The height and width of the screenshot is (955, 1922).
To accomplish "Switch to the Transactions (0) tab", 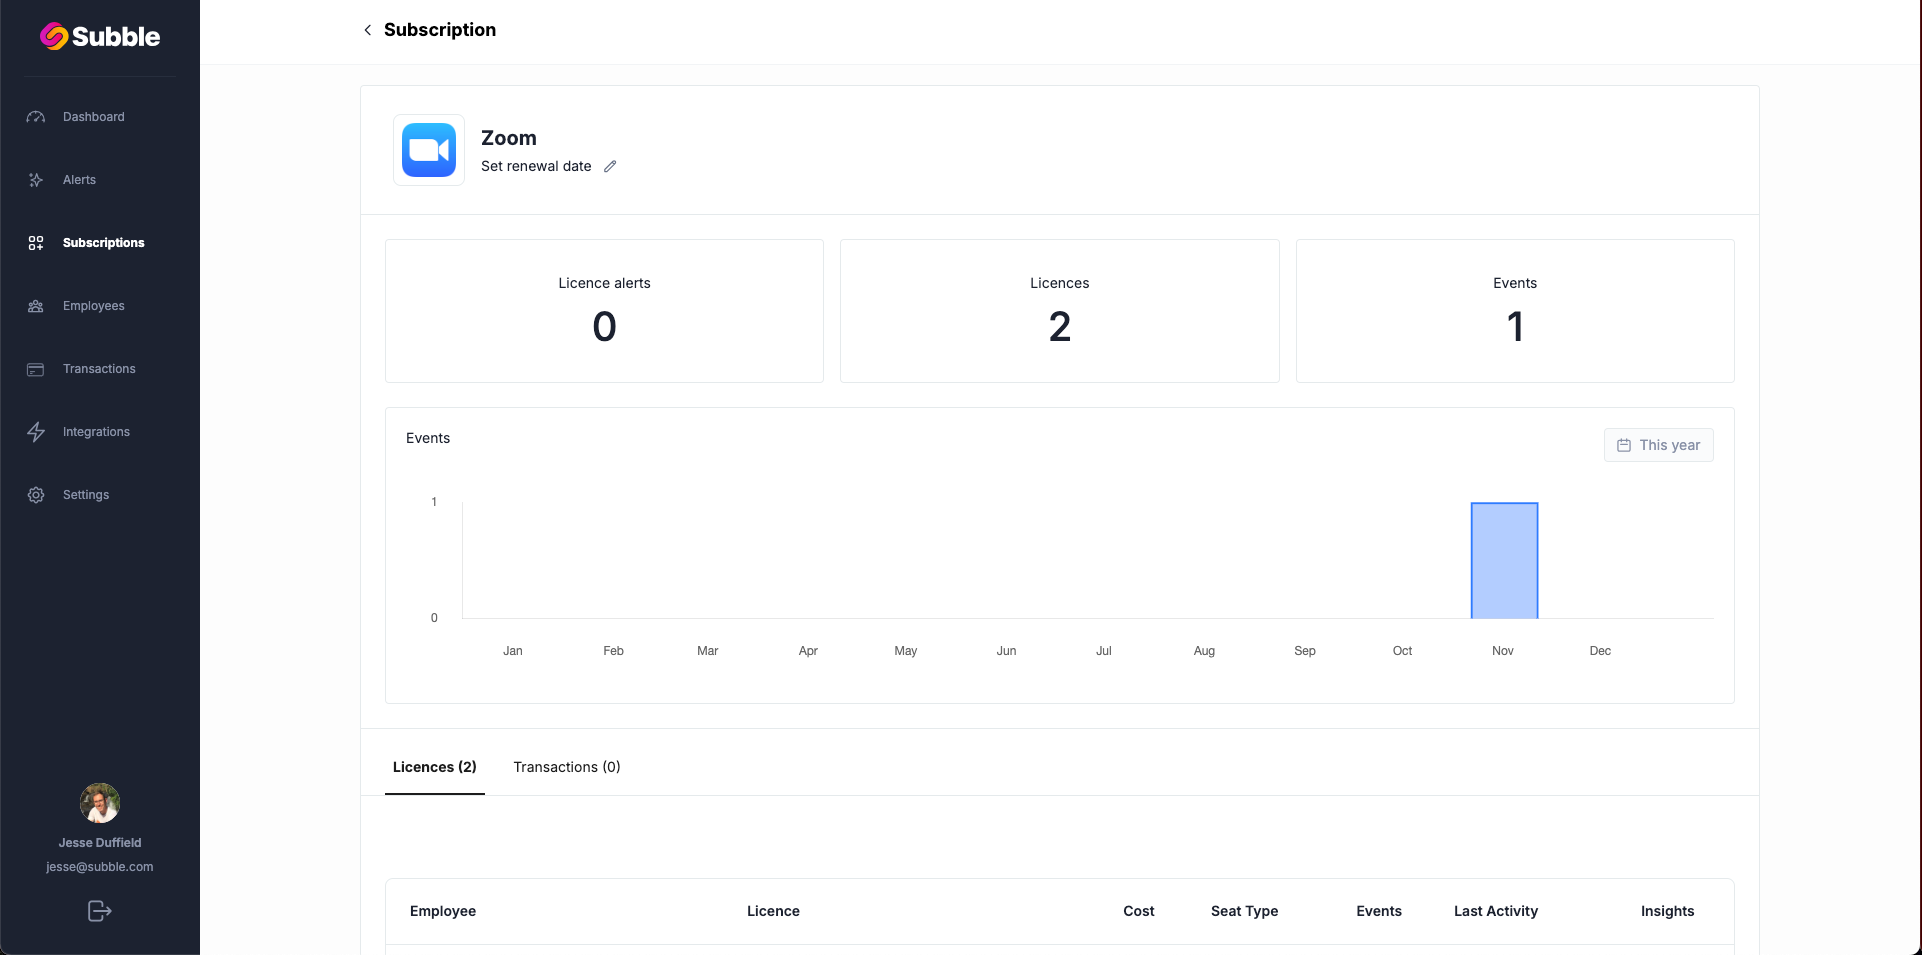I will coord(567,767).
